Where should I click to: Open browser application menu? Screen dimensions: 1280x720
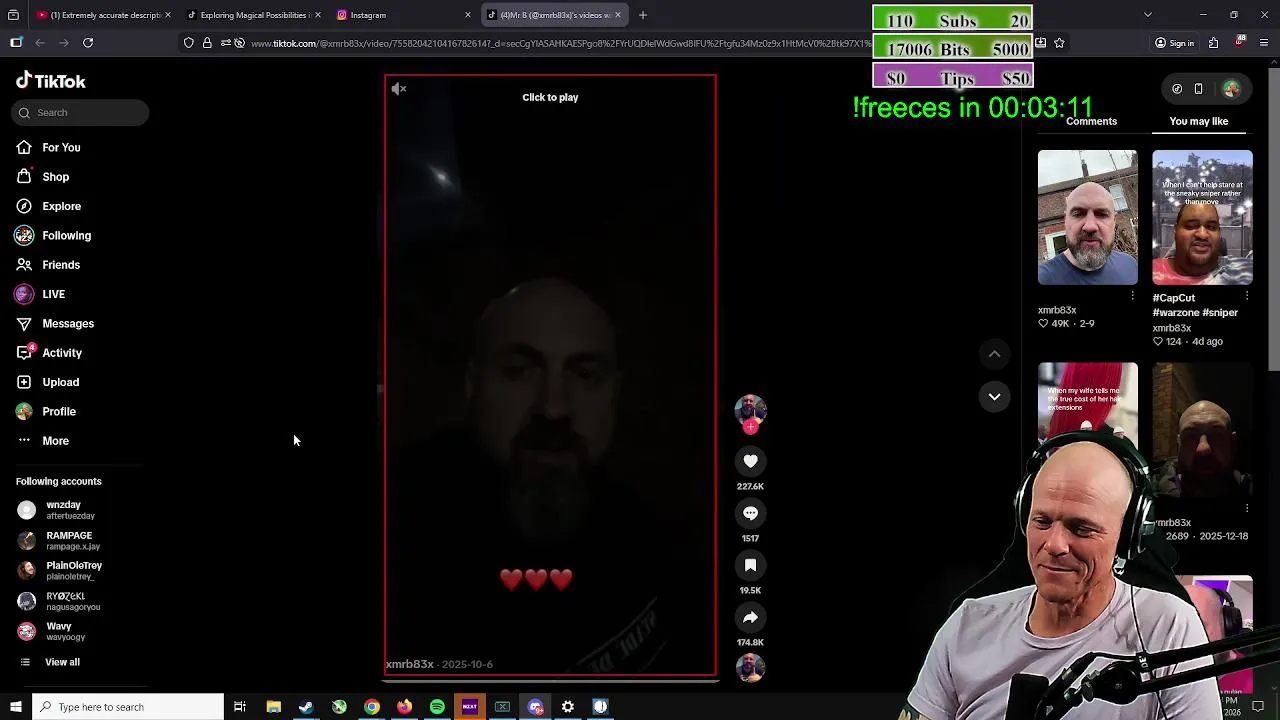click(x=1265, y=43)
